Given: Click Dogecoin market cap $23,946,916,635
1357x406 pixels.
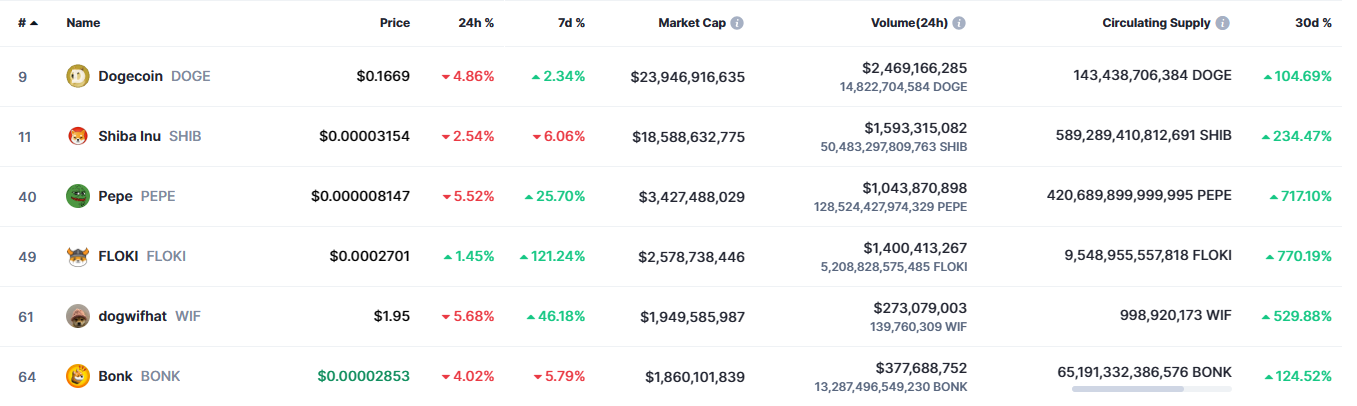Looking at the screenshot, I should coord(688,76).
